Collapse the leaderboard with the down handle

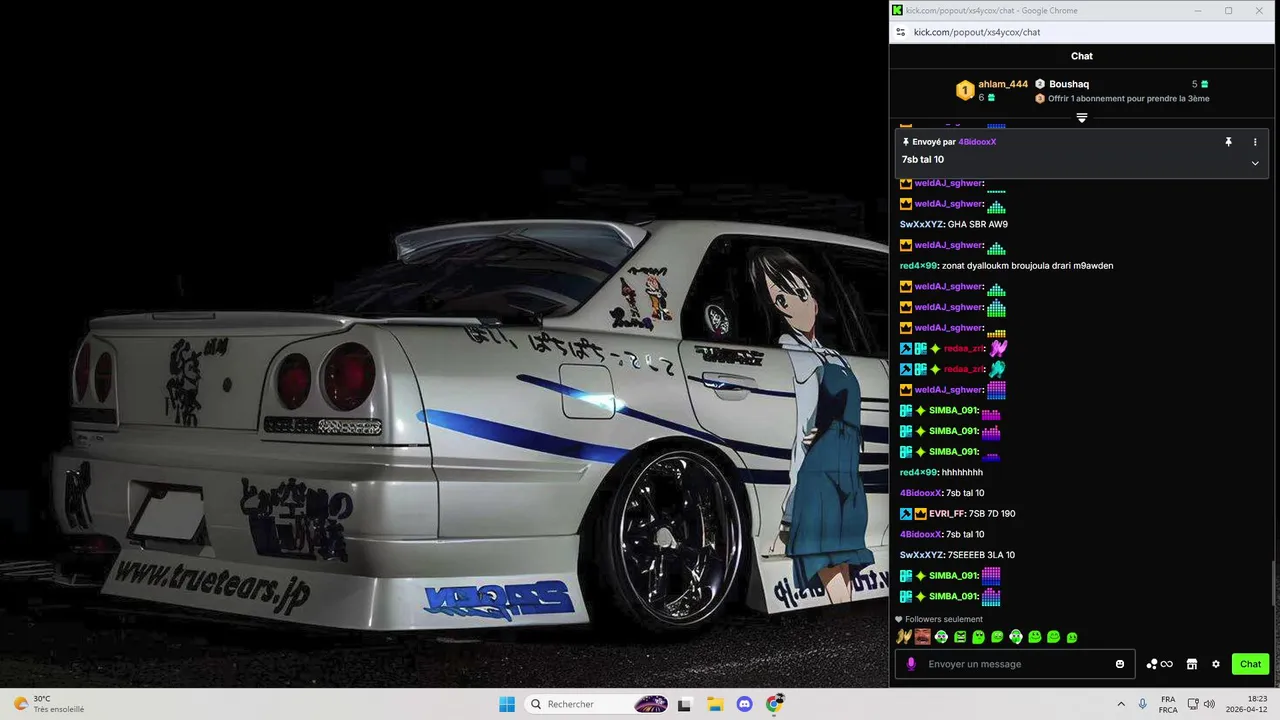[1081, 118]
